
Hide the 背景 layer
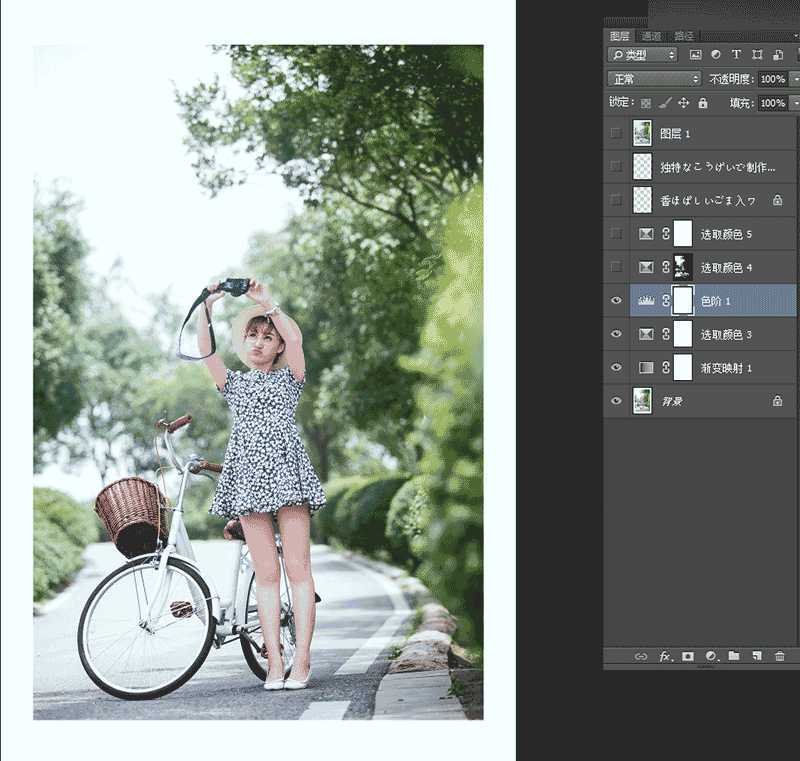click(617, 400)
